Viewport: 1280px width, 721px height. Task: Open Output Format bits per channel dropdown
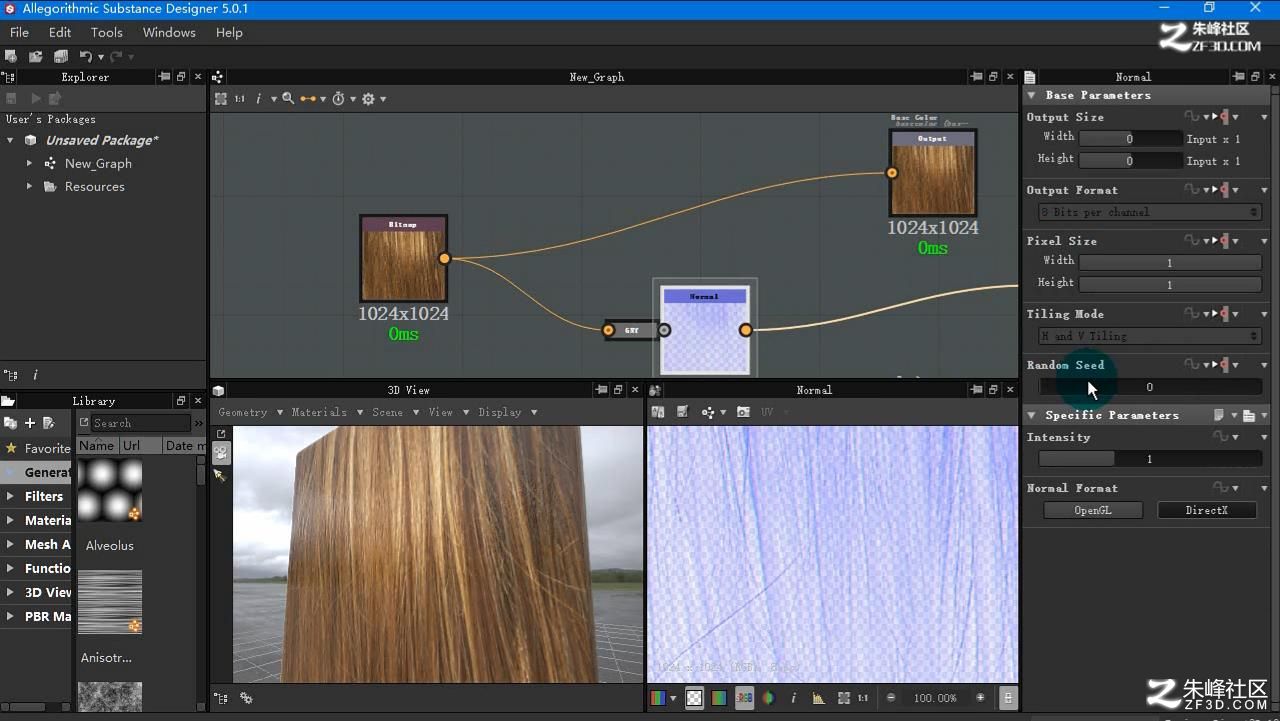1150,212
